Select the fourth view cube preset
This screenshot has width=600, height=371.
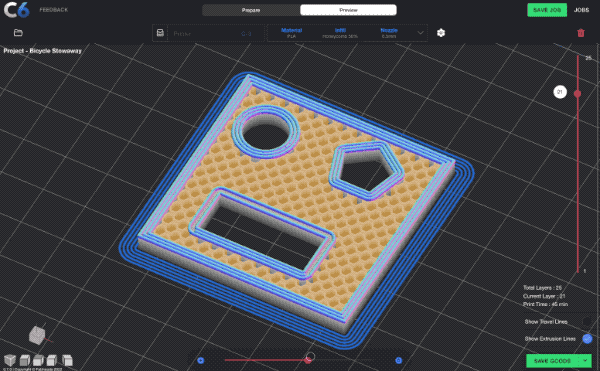click(52, 360)
